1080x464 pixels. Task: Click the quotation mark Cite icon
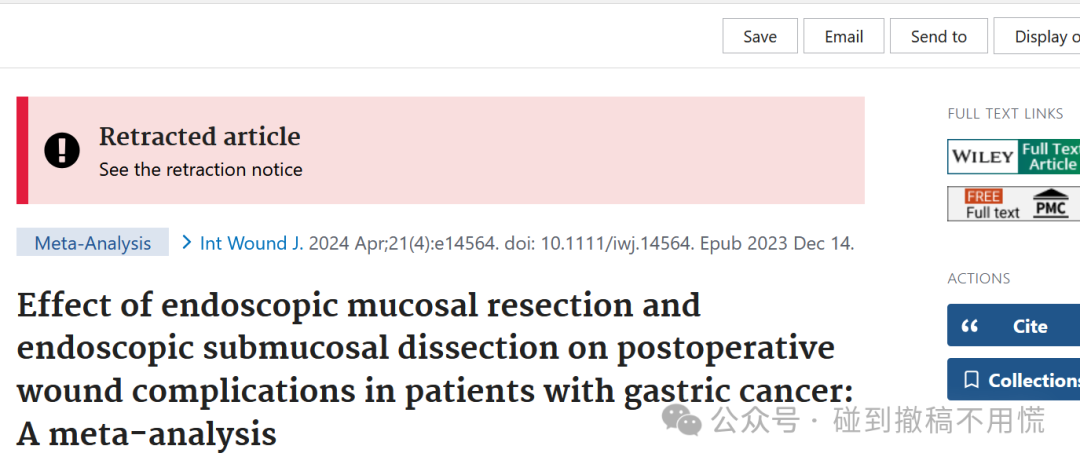(969, 326)
